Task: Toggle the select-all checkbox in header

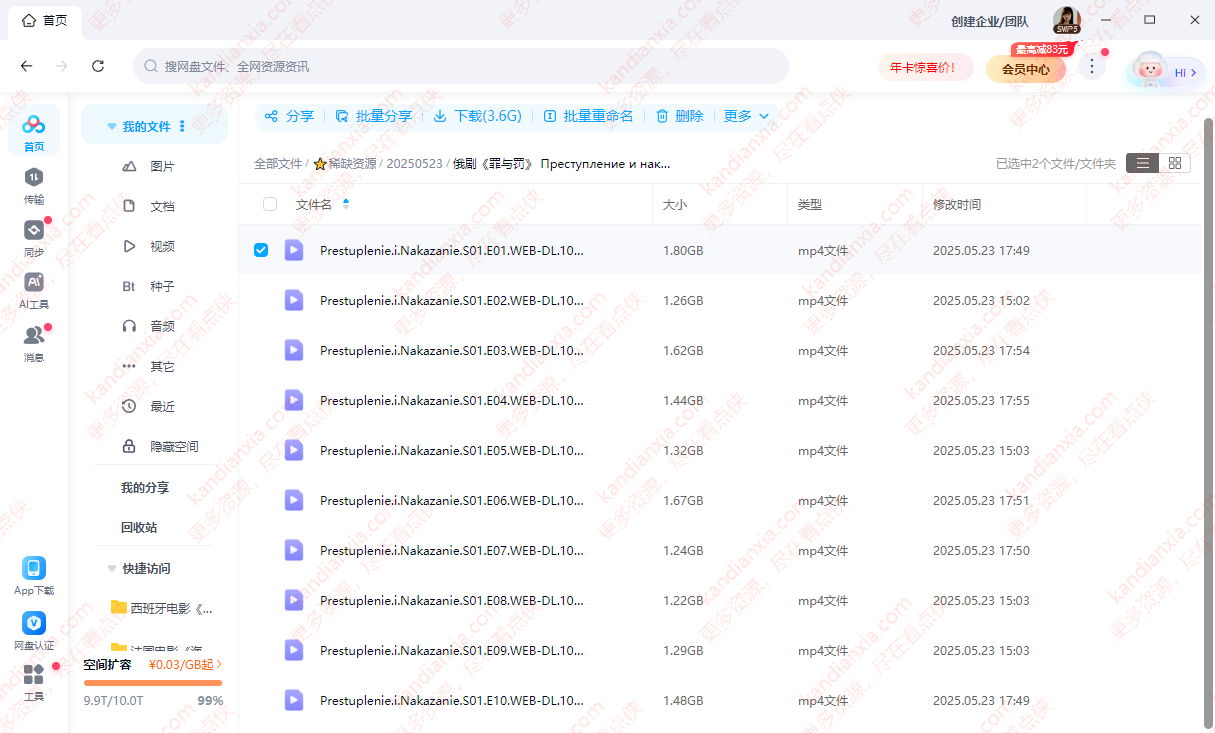Action: pos(270,204)
